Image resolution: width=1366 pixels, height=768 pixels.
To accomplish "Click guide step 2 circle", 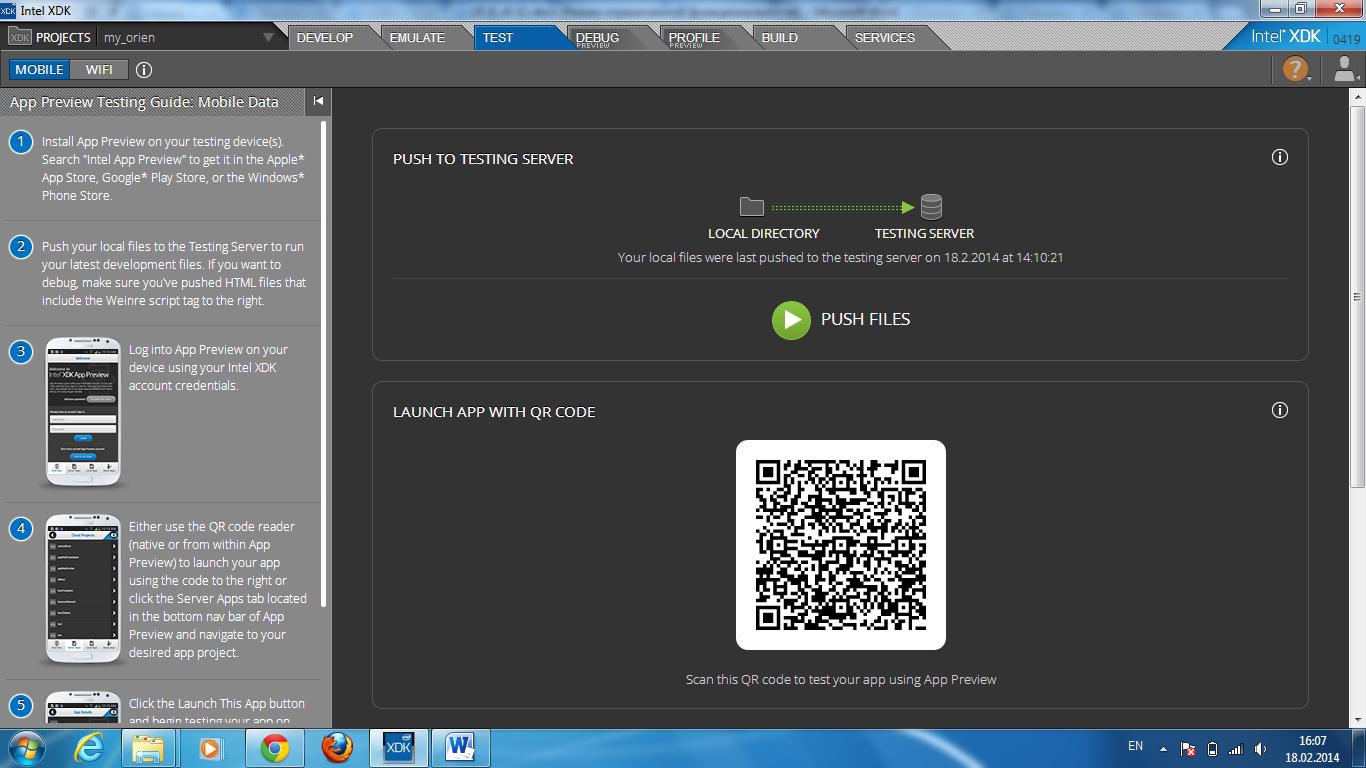I will point(21,247).
